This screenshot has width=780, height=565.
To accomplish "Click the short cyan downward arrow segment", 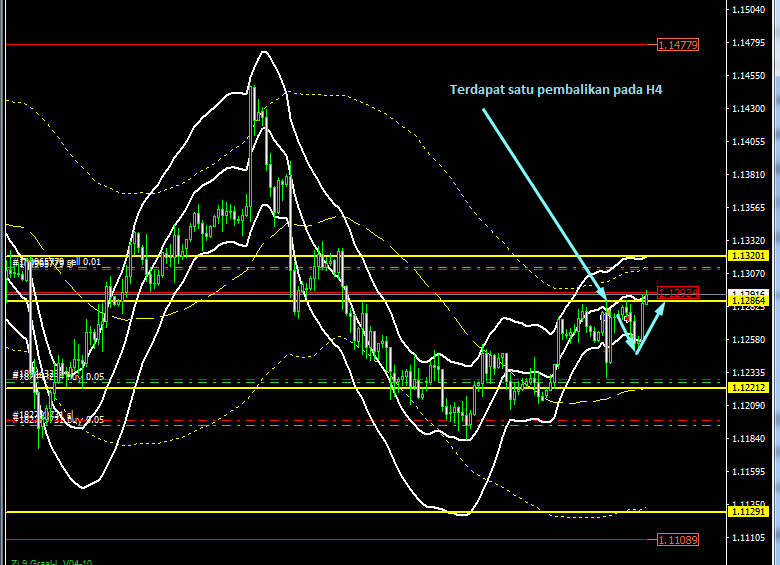I will (624, 331).
